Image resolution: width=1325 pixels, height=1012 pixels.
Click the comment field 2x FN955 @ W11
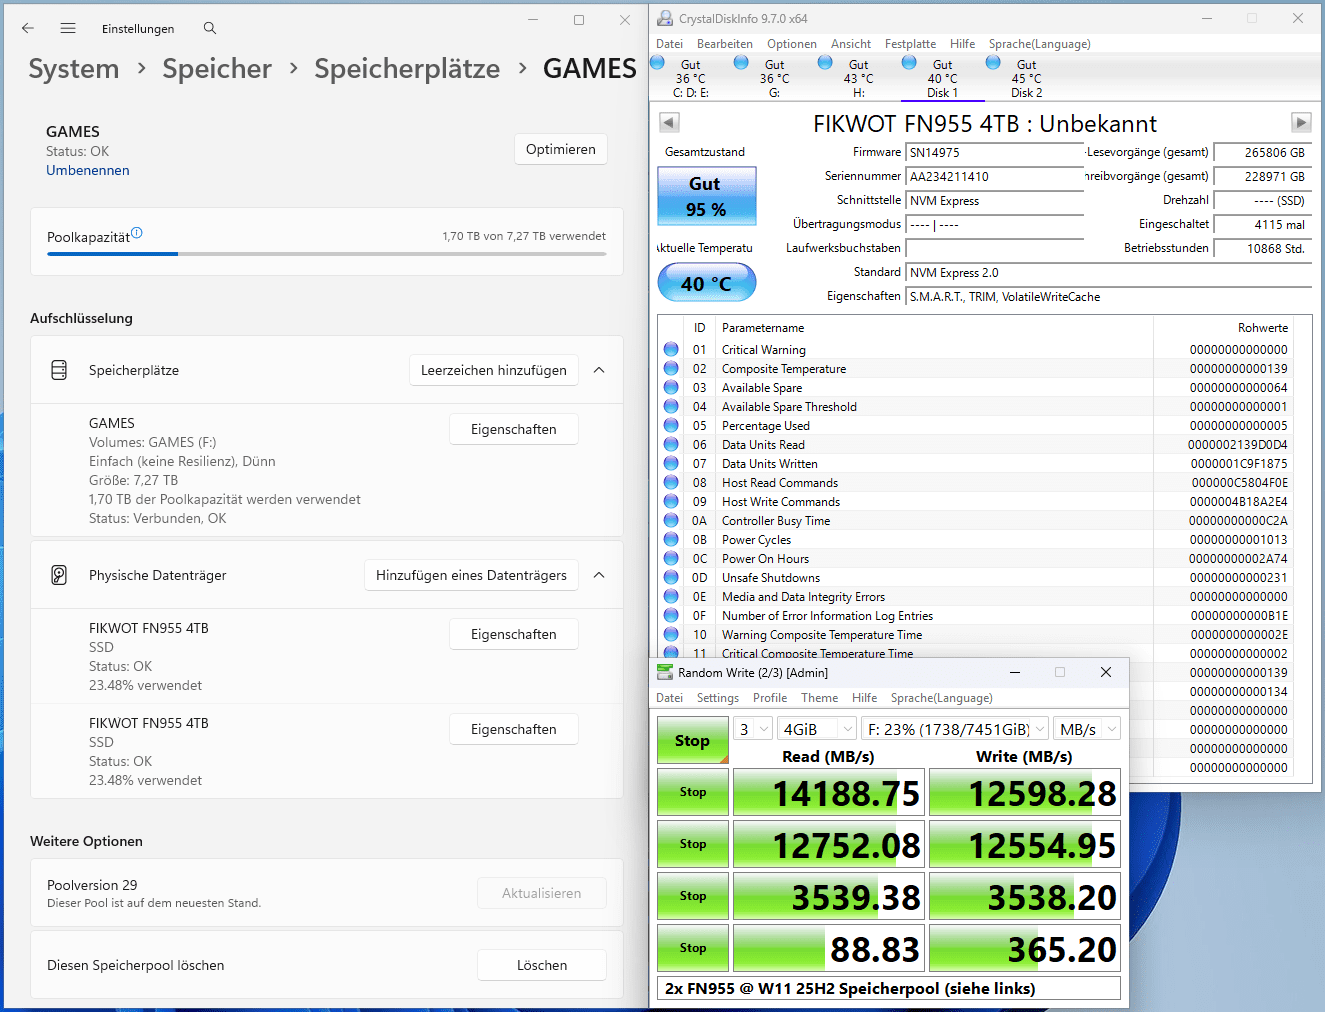(888, 988)
